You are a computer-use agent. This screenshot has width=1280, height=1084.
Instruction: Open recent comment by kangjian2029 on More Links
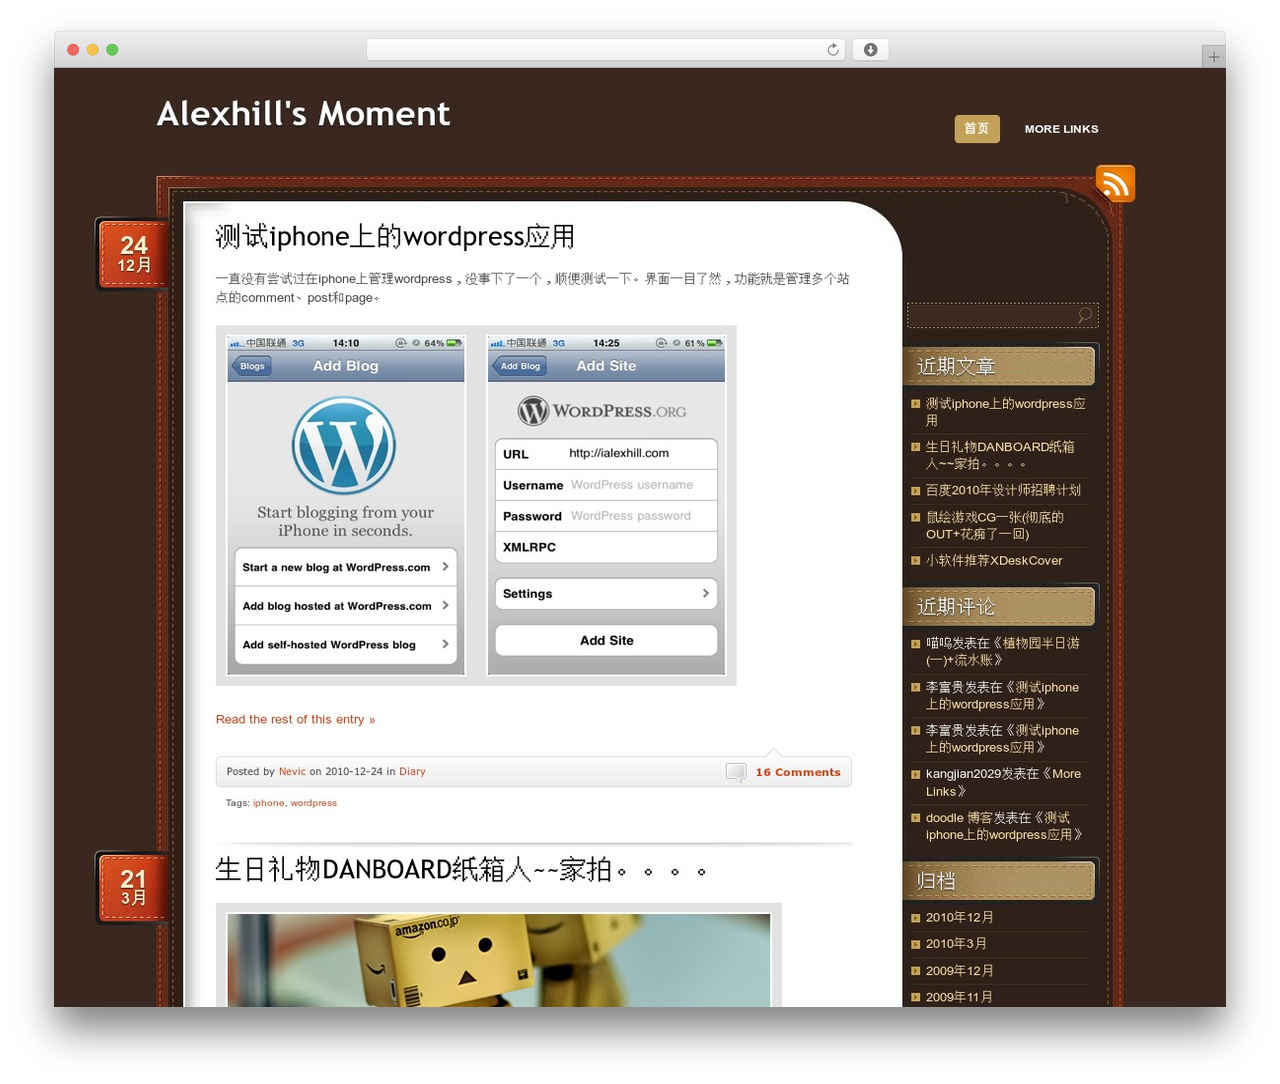coord(1003,782)
